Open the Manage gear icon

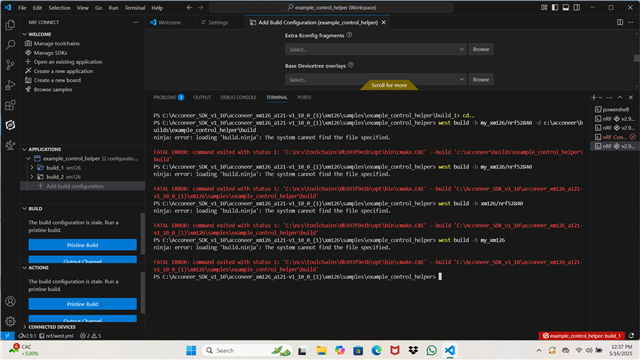pyautogui.click(x=10, y=321)
